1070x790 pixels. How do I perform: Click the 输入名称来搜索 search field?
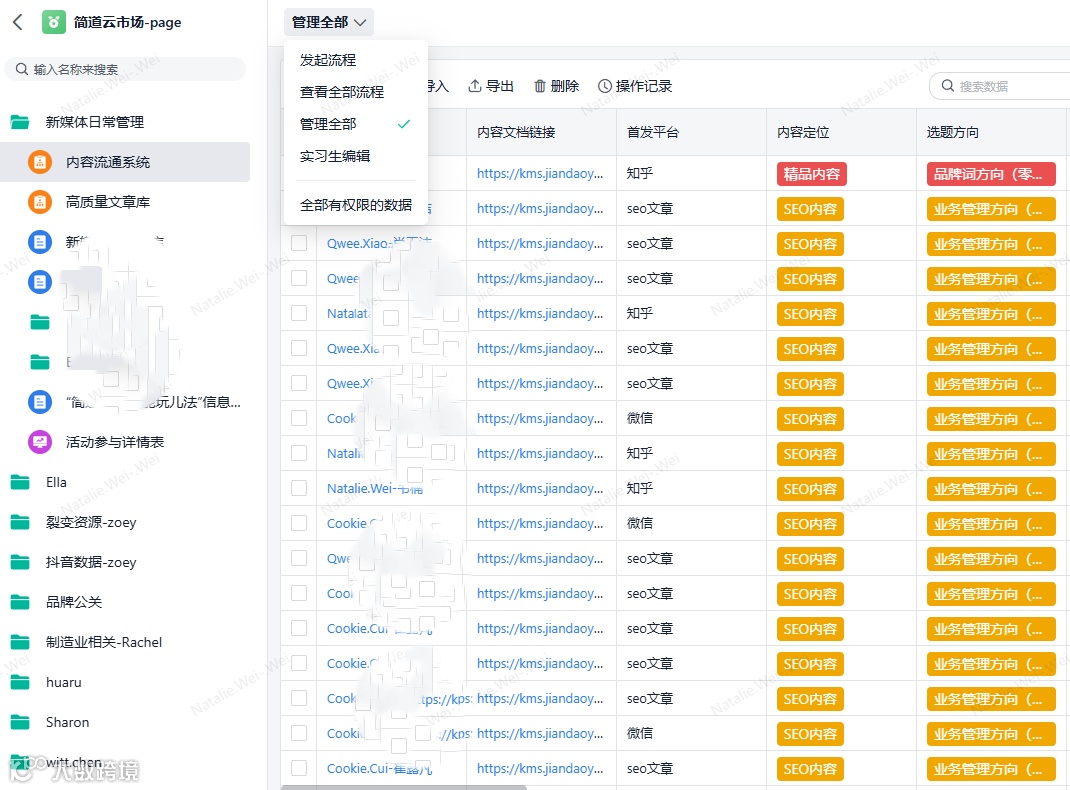coord(125,69)
